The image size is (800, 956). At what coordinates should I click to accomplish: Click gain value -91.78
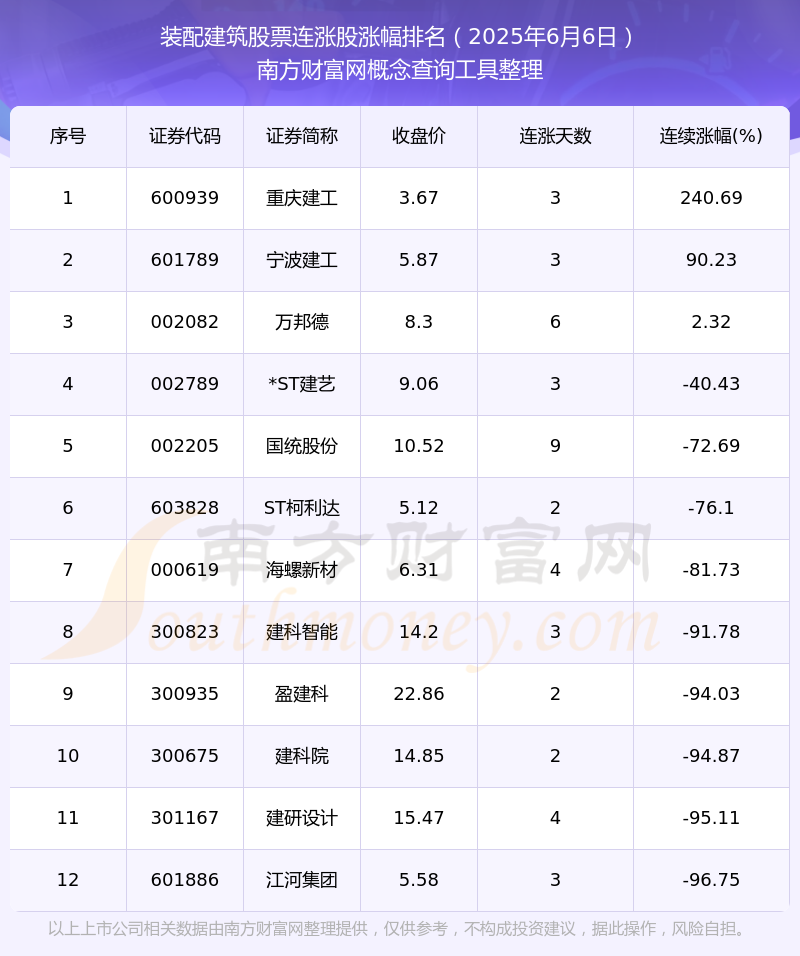[712, 632]
